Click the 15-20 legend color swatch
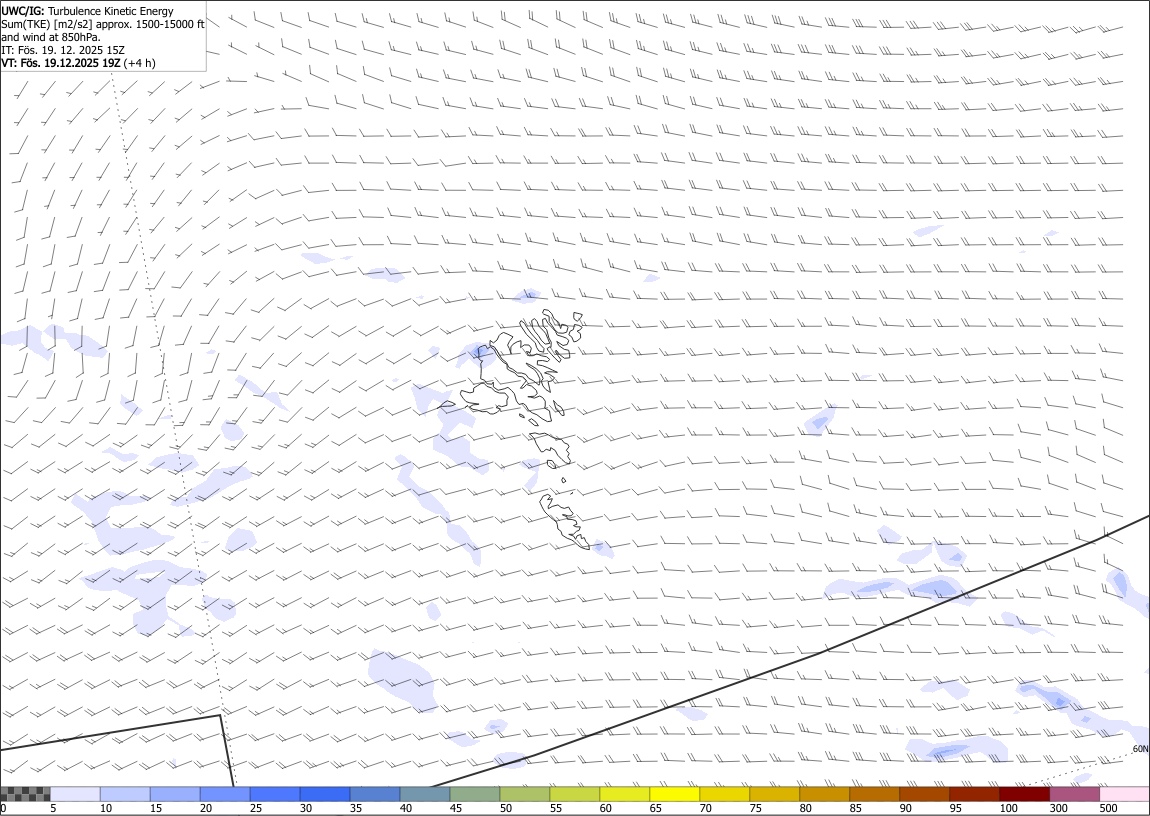This screenshot has width=1150, height=816. [x=175, y=794]
